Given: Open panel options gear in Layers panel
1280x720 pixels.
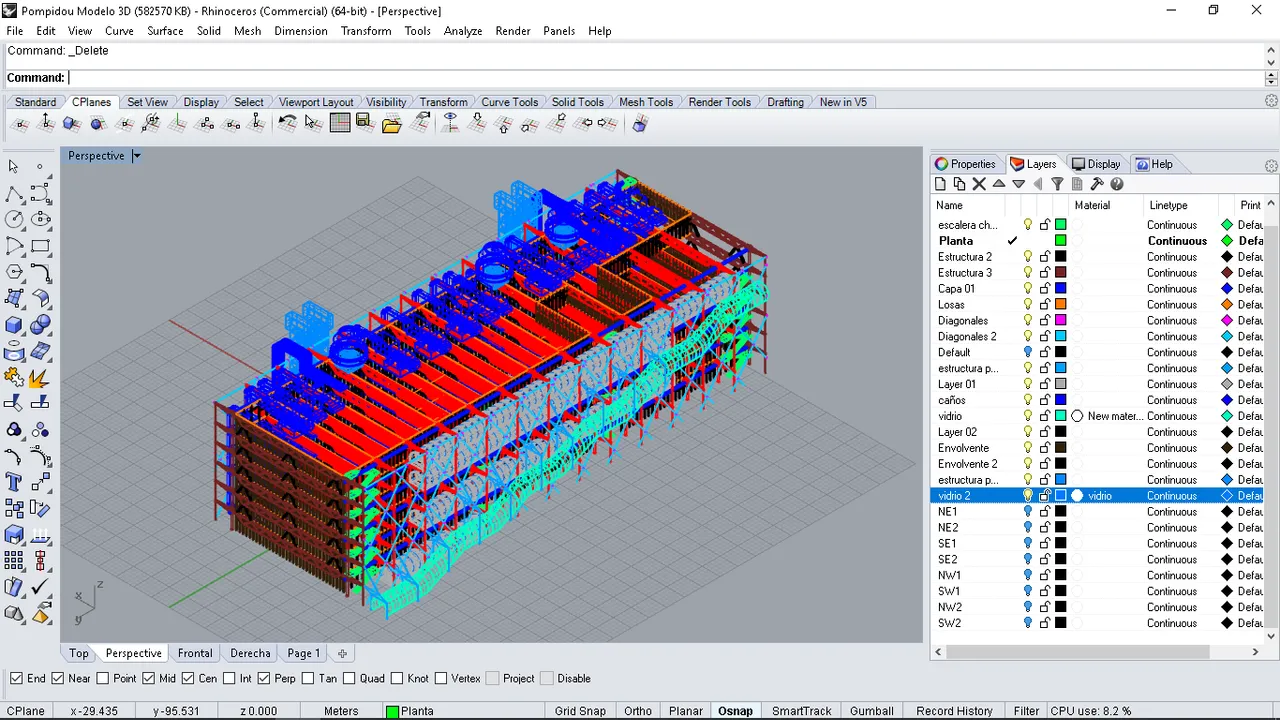Looking at the screenshot, I should [x=1271, y=165].
